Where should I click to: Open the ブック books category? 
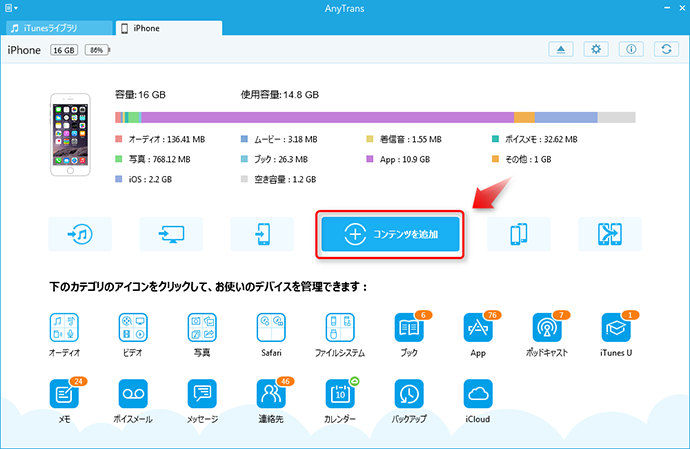point(409,328)
